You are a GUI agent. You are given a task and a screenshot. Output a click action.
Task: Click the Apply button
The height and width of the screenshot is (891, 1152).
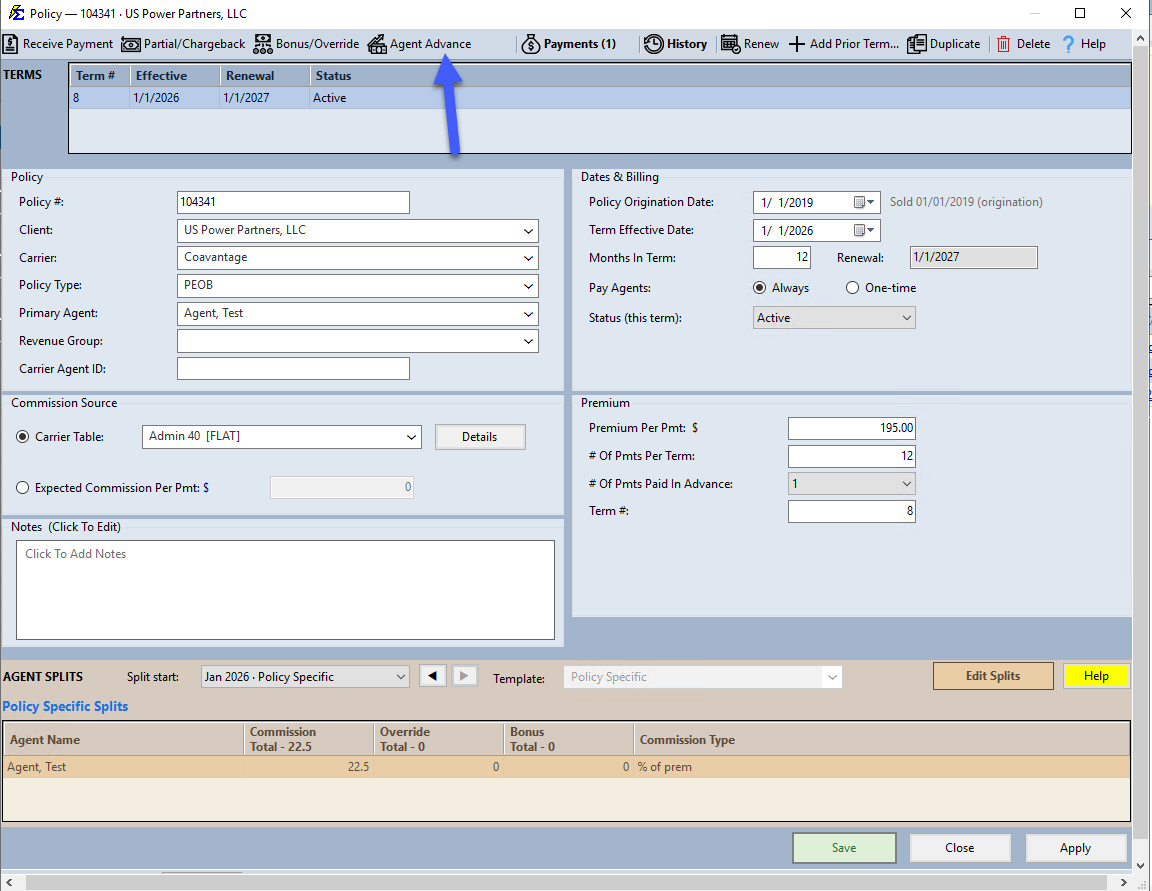click(x=1075, y=848)
